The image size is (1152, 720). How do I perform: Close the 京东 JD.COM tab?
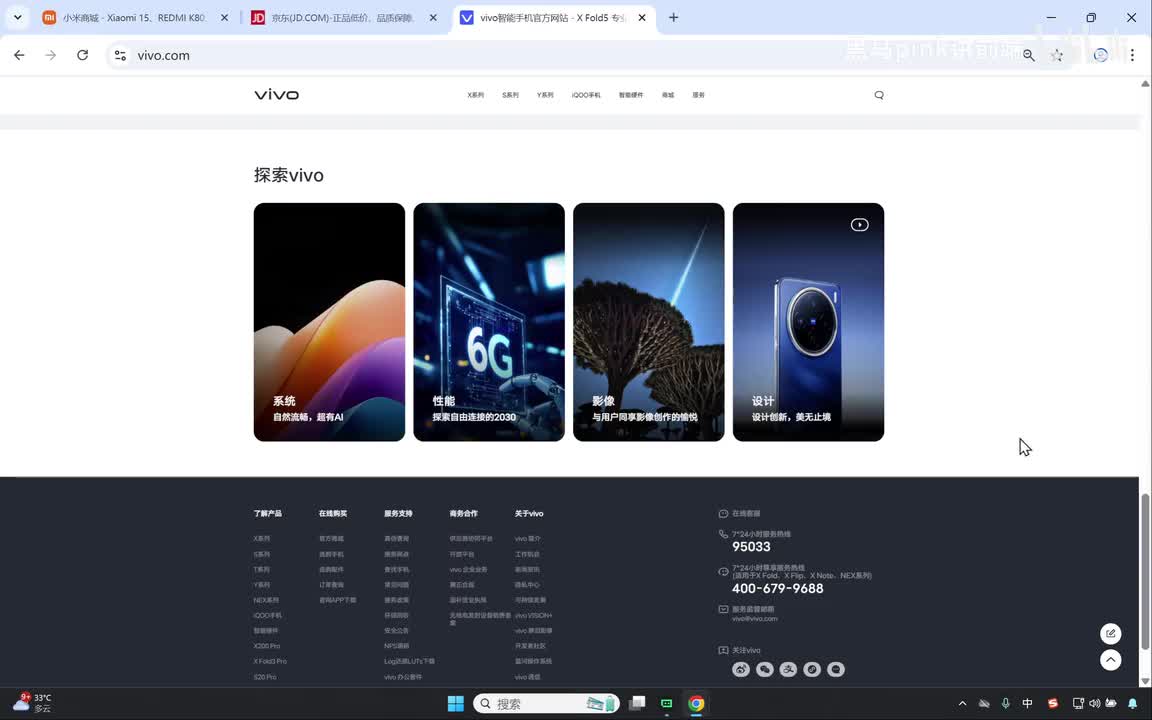tap(433, 18)
